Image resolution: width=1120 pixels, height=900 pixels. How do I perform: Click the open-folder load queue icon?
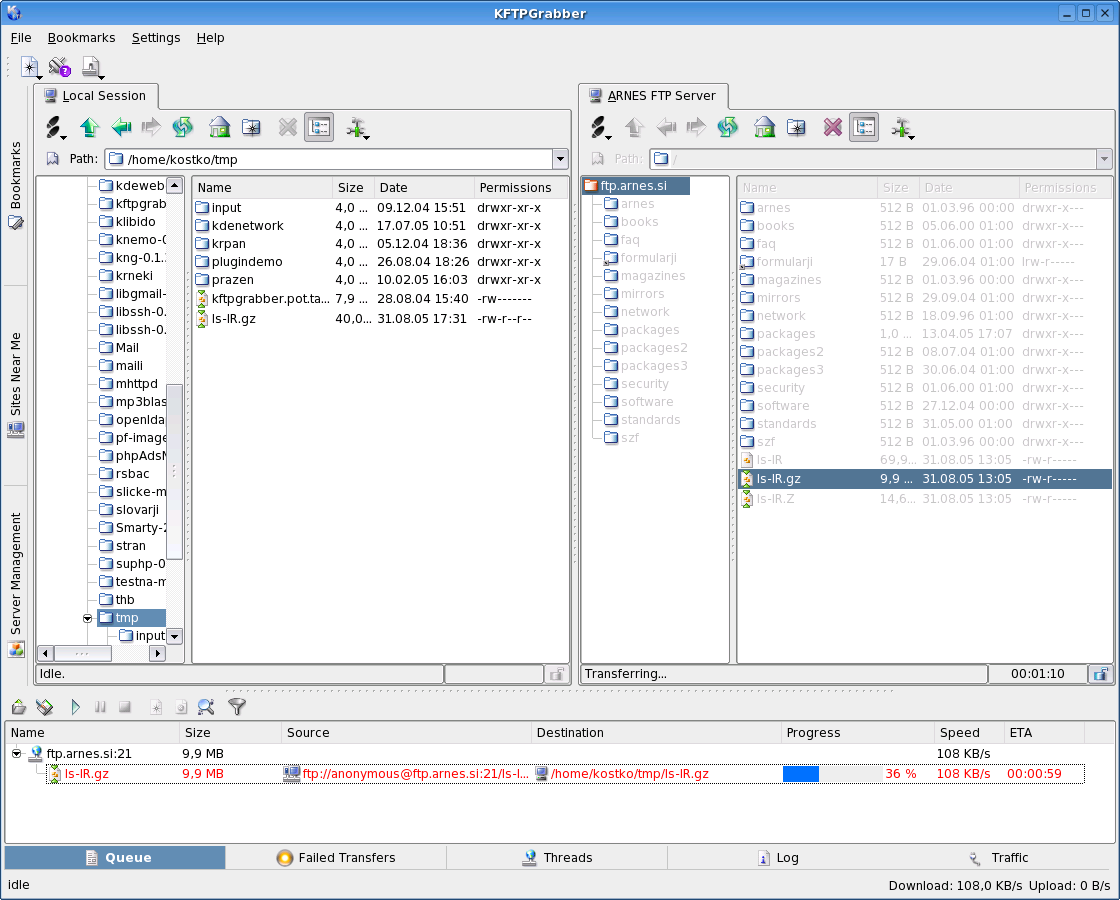pyautogui.click(x=19, y=707)
